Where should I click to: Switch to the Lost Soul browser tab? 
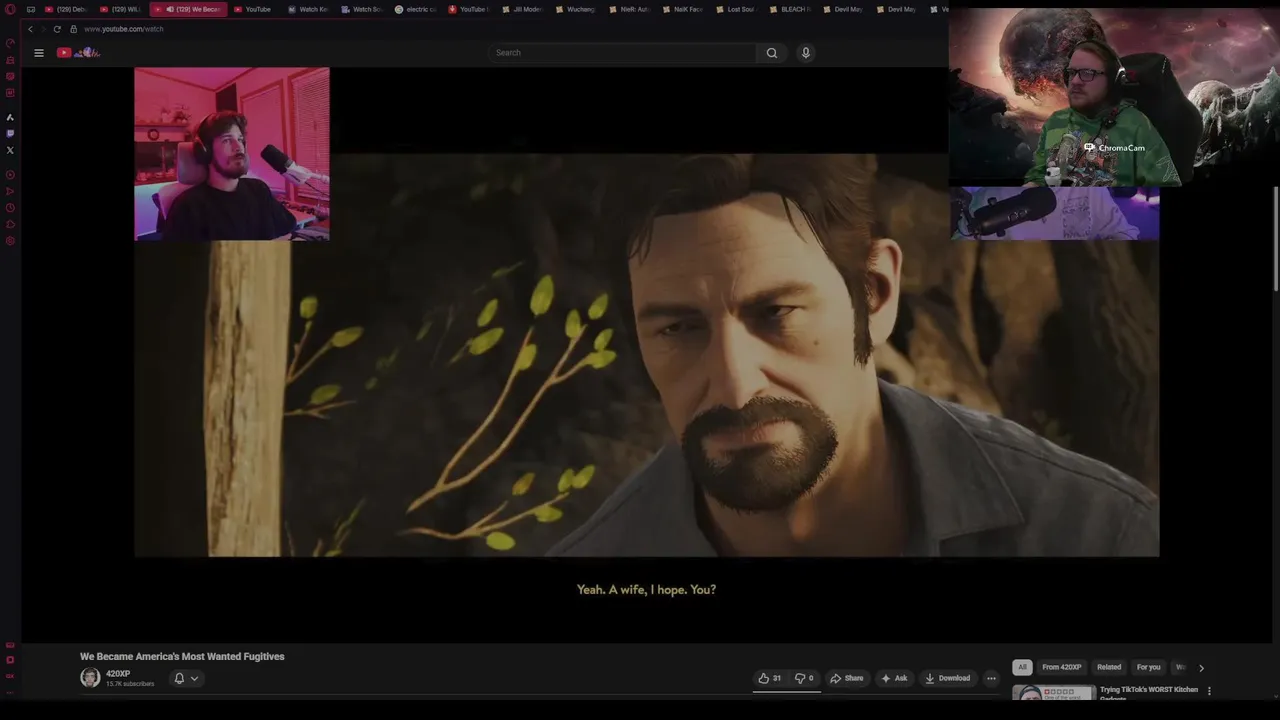735,9
